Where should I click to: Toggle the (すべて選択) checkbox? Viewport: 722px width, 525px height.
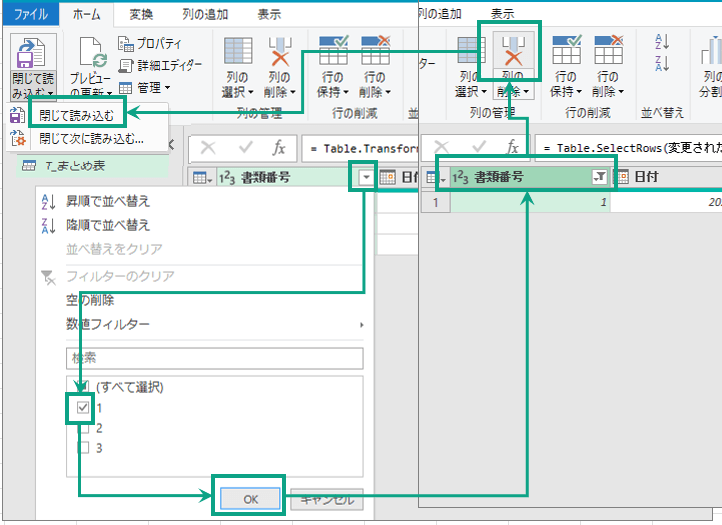pos(83,387)
